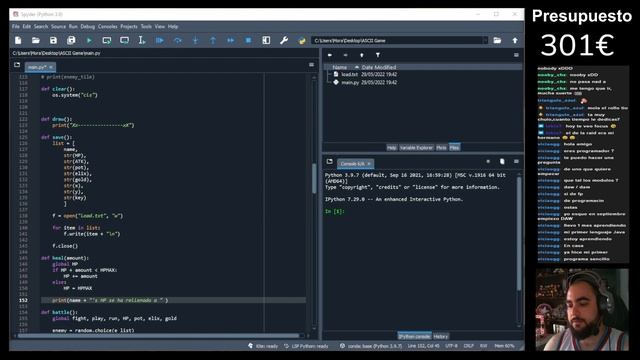
Task: Open the Files pane options menu
Action: (516, 55)
